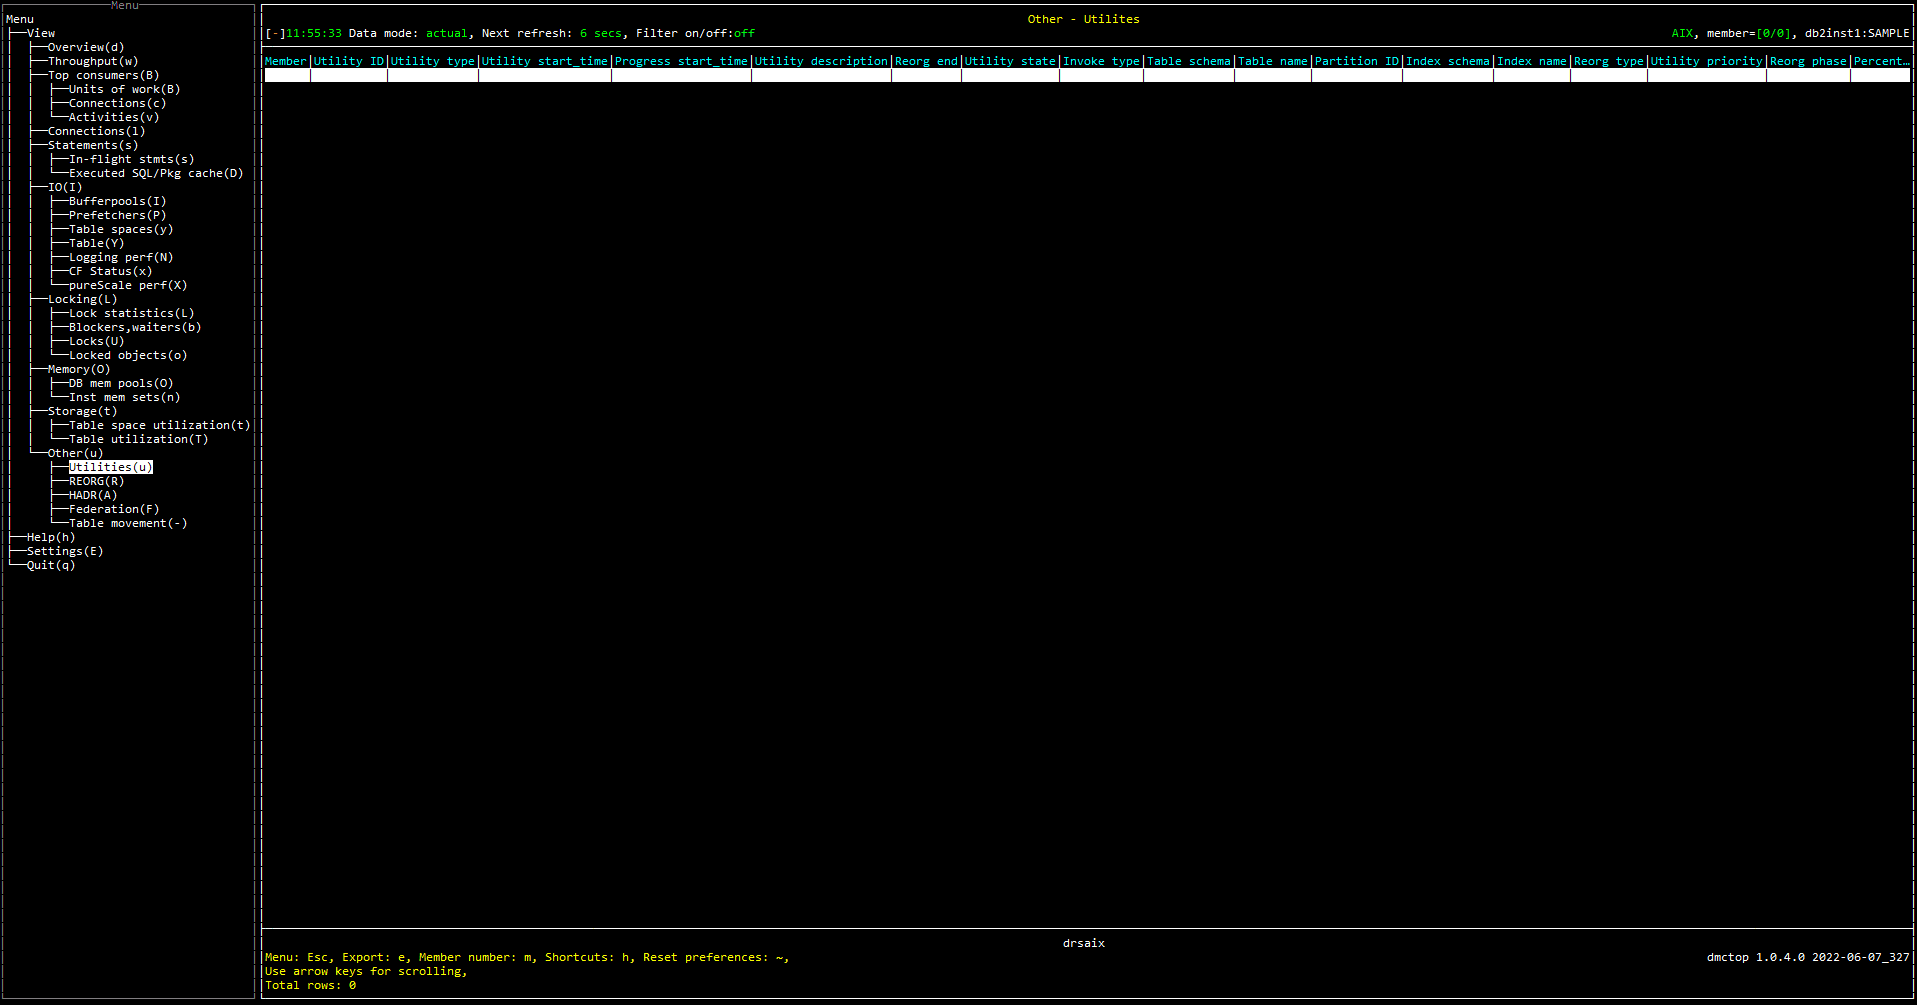1917x1005 pixels.
Task: Select Table space utilization(t) item
Action: point(159,425)
